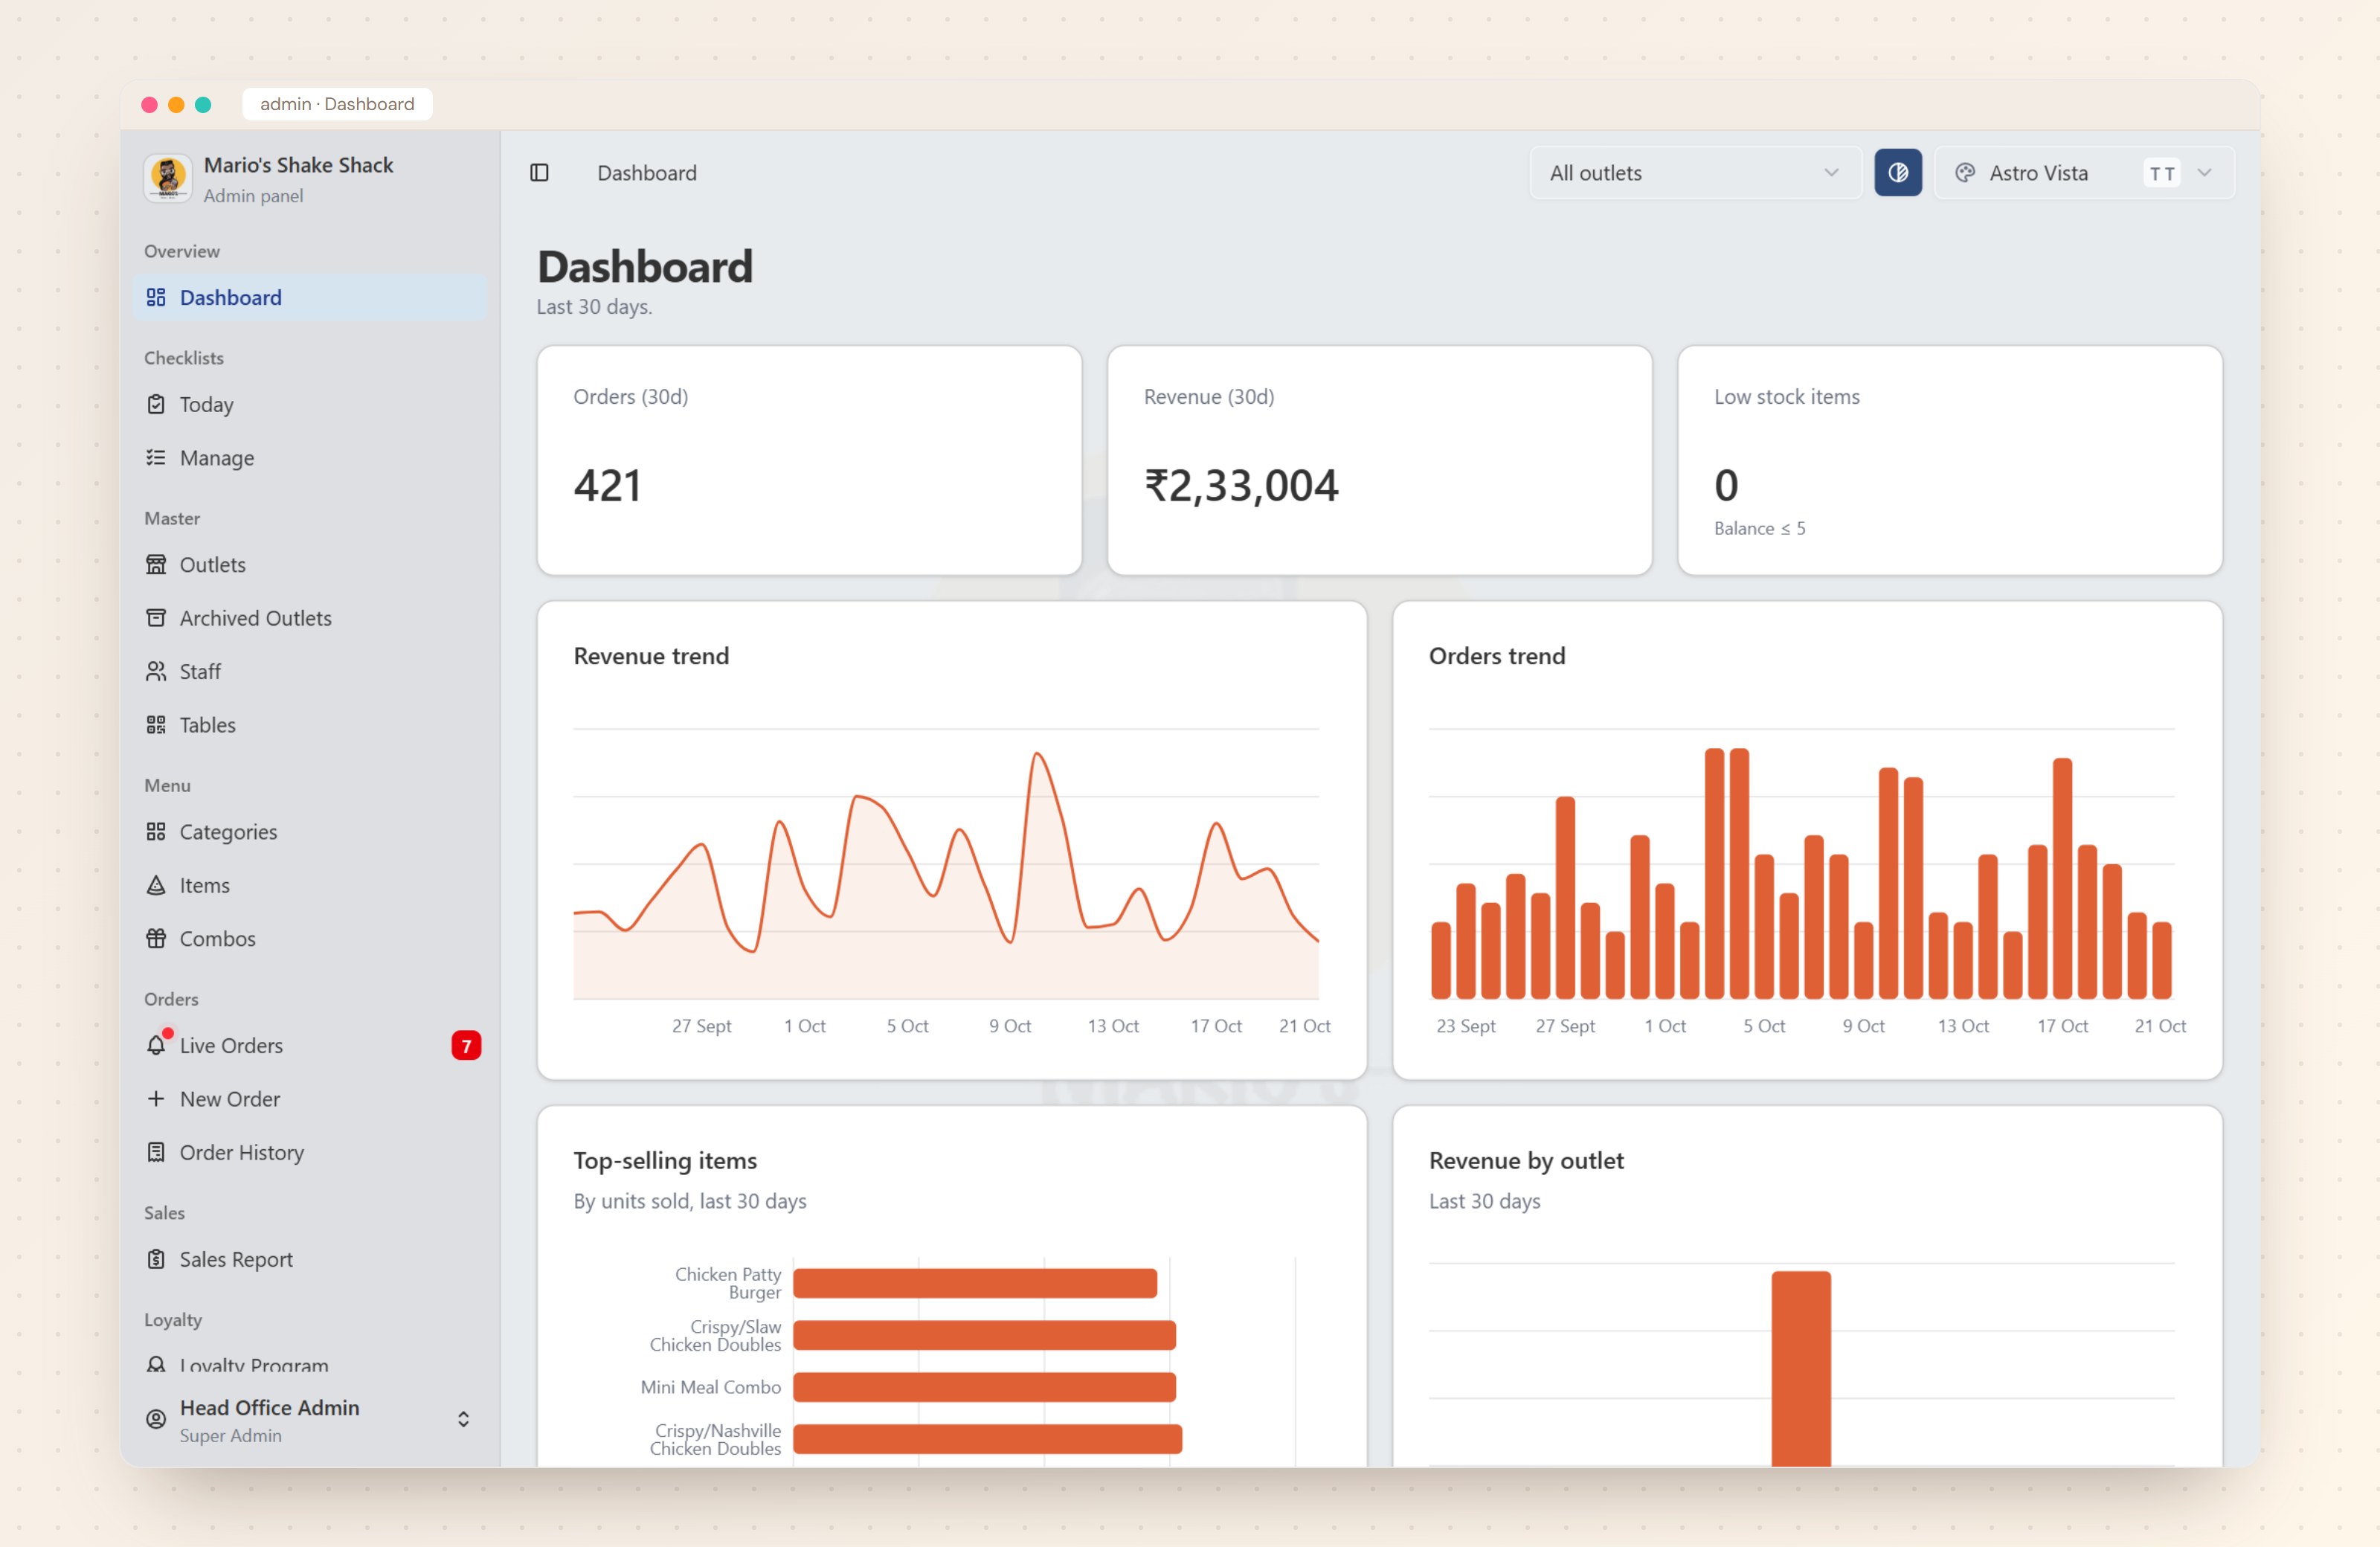Click the Outlets store icon
The height and width of the screenshot is (1547, 2380).
(x=156, y=565)
